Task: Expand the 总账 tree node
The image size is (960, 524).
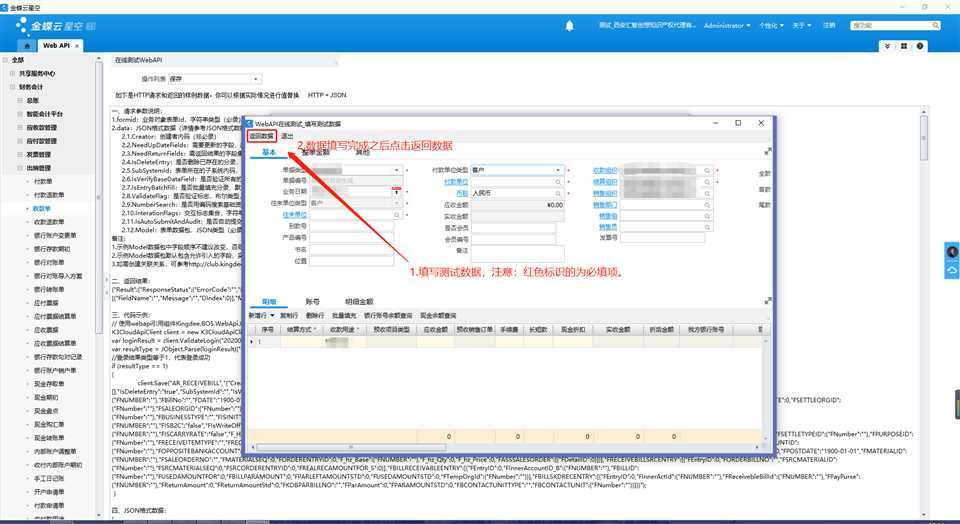Action: coord(20,100)
